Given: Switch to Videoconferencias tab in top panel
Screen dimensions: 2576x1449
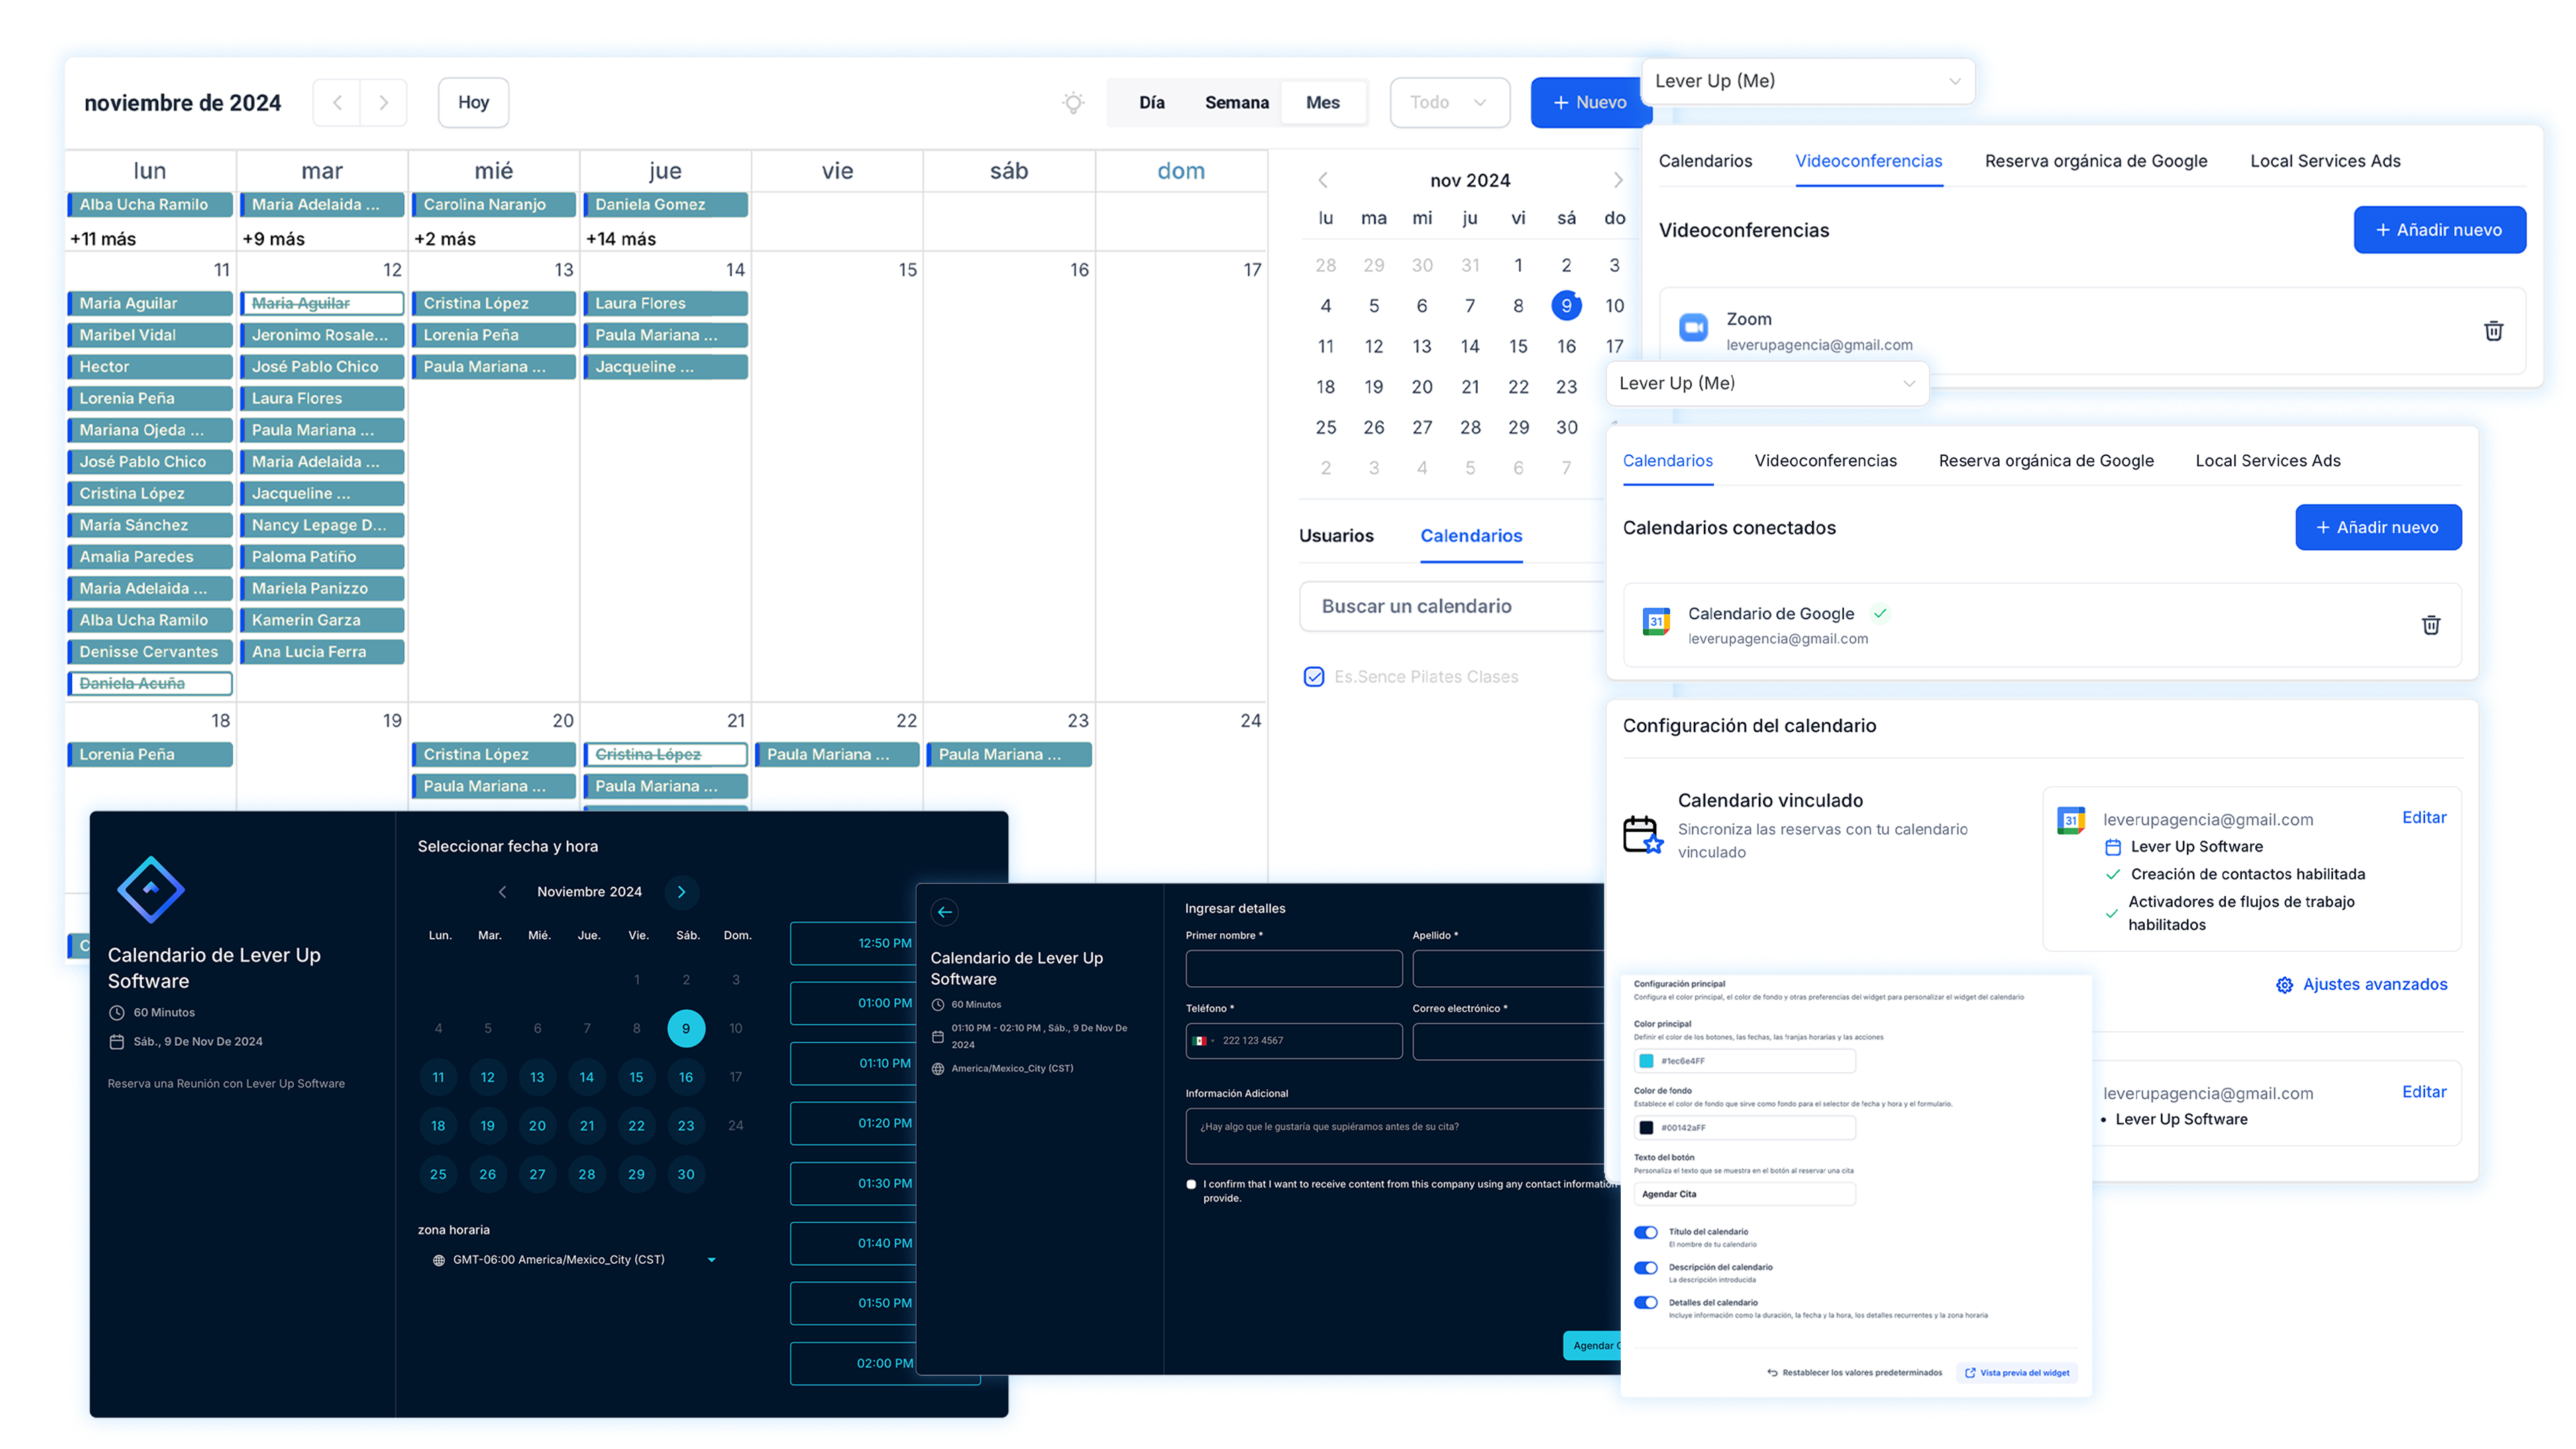Looking at the screenshot, I should click(x=1868, y=161).
